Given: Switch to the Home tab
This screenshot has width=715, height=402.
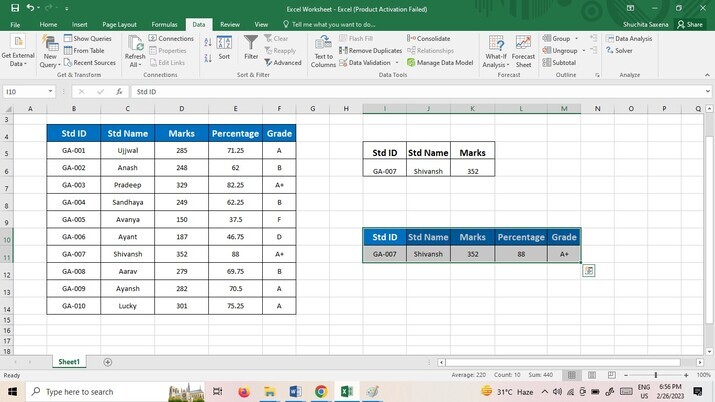Looking at the screenshot, I should point(48,25).
